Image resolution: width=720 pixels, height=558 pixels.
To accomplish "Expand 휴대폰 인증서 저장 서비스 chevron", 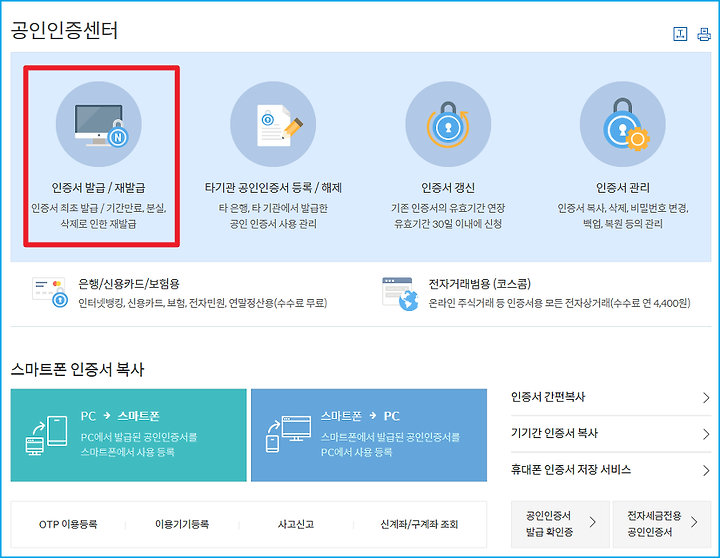I will point(706,470).
